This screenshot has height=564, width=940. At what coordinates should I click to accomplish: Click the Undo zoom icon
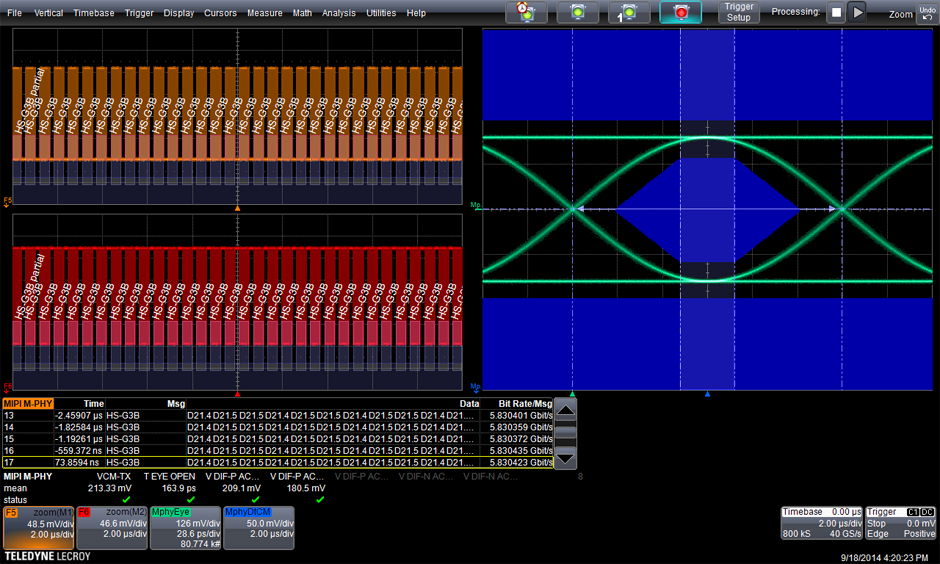(927, 12)
